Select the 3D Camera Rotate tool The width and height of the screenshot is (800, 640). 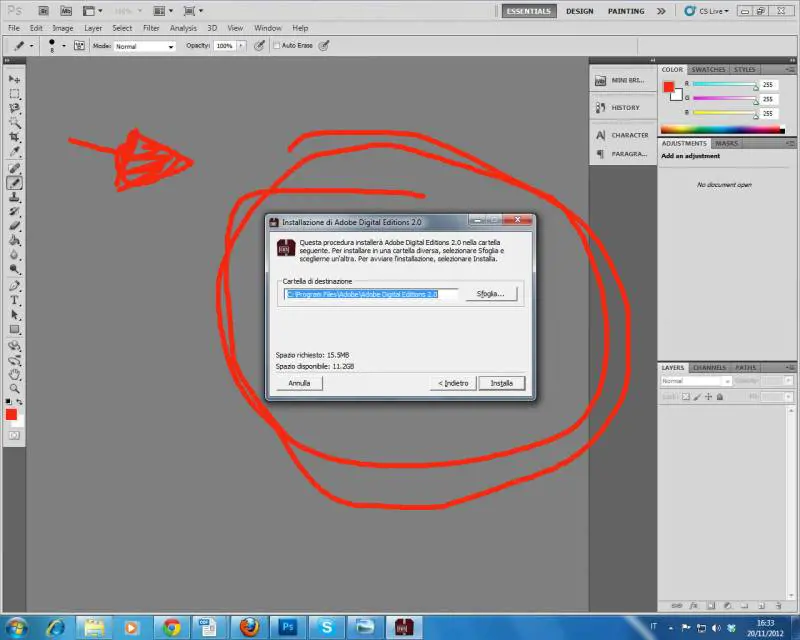(14, 360)
